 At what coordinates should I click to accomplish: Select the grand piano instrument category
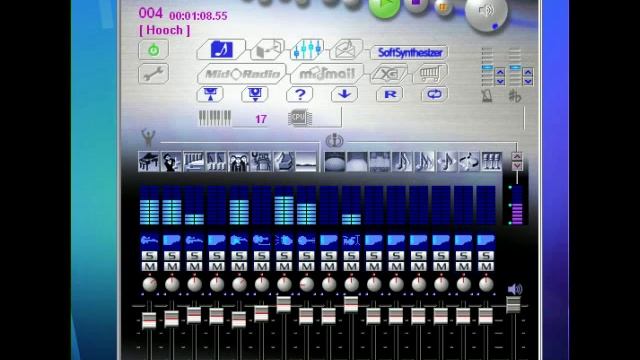pos(149,162)
